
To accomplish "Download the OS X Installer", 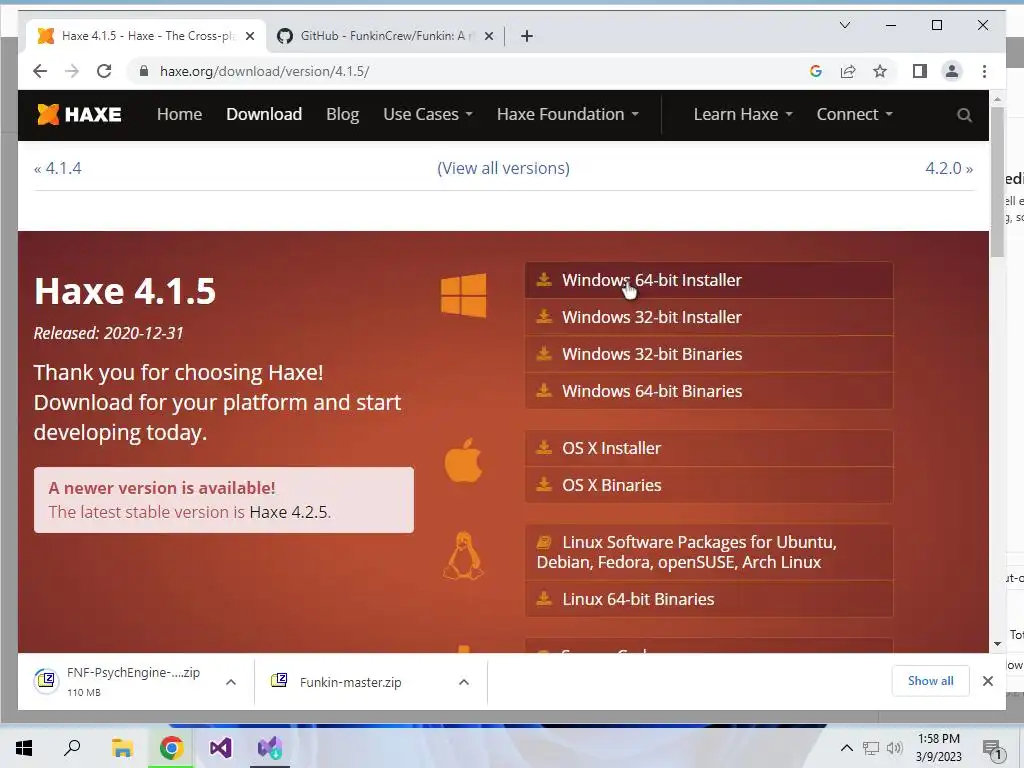I will 709,448.
